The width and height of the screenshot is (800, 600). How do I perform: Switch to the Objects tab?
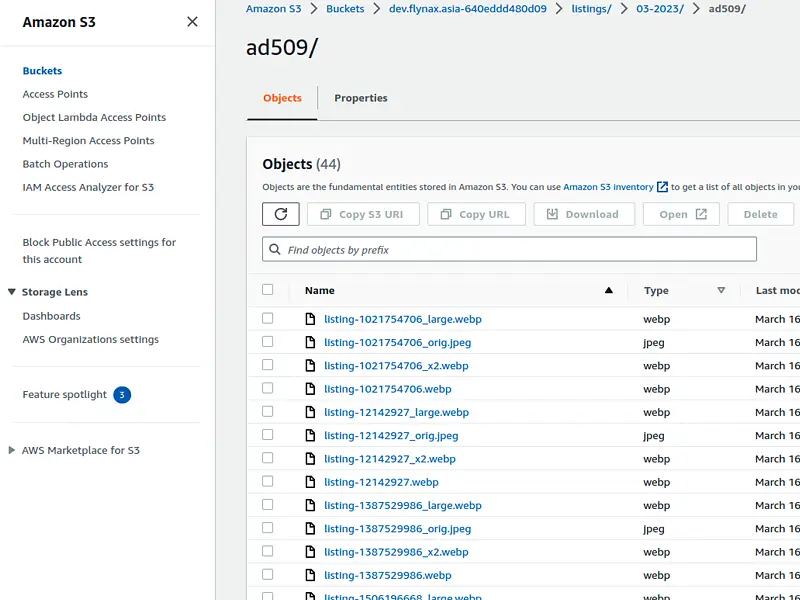(282, 98)
